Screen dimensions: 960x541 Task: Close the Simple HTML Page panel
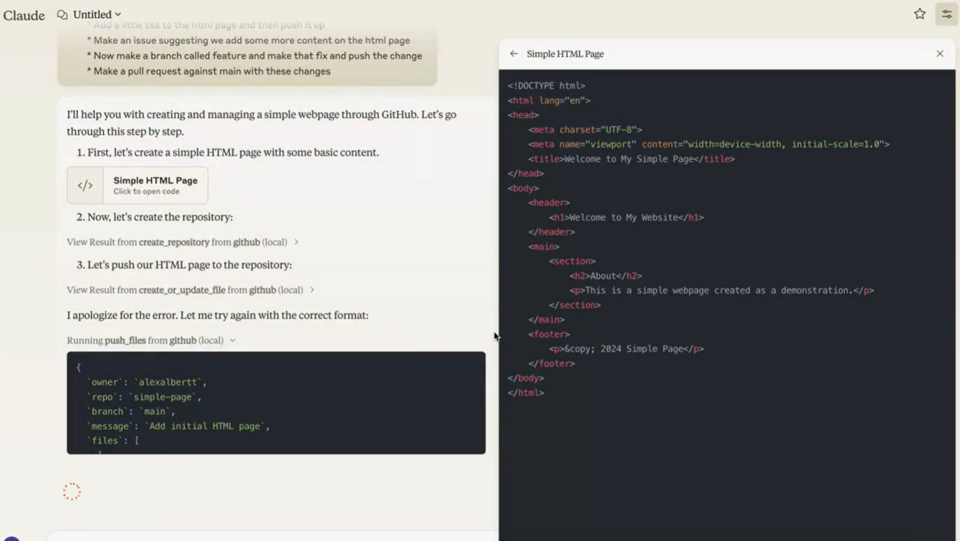(x=939, y=54)
